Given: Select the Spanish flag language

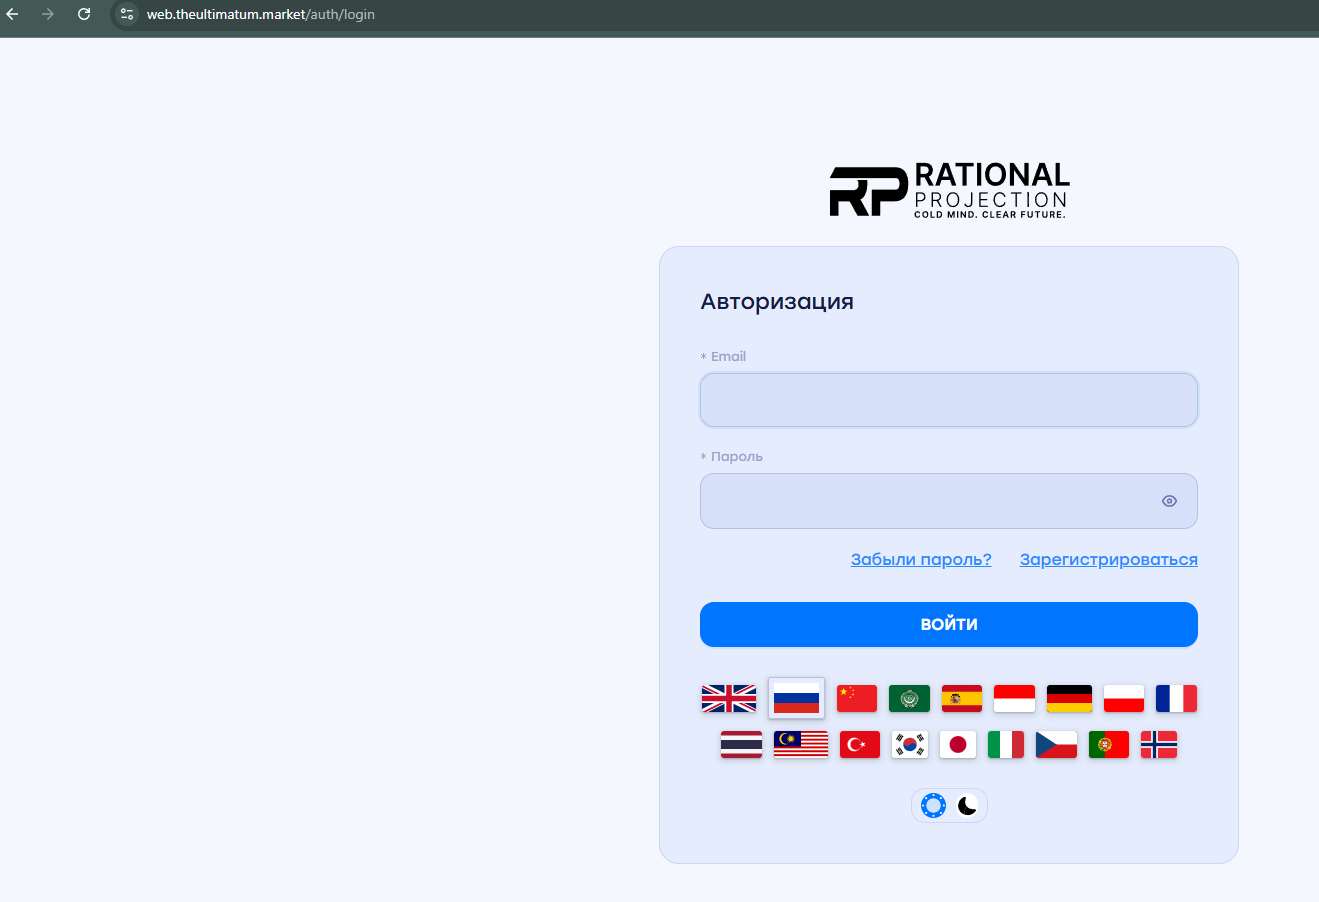Looking at the screenshot, I should pos(962,698).
